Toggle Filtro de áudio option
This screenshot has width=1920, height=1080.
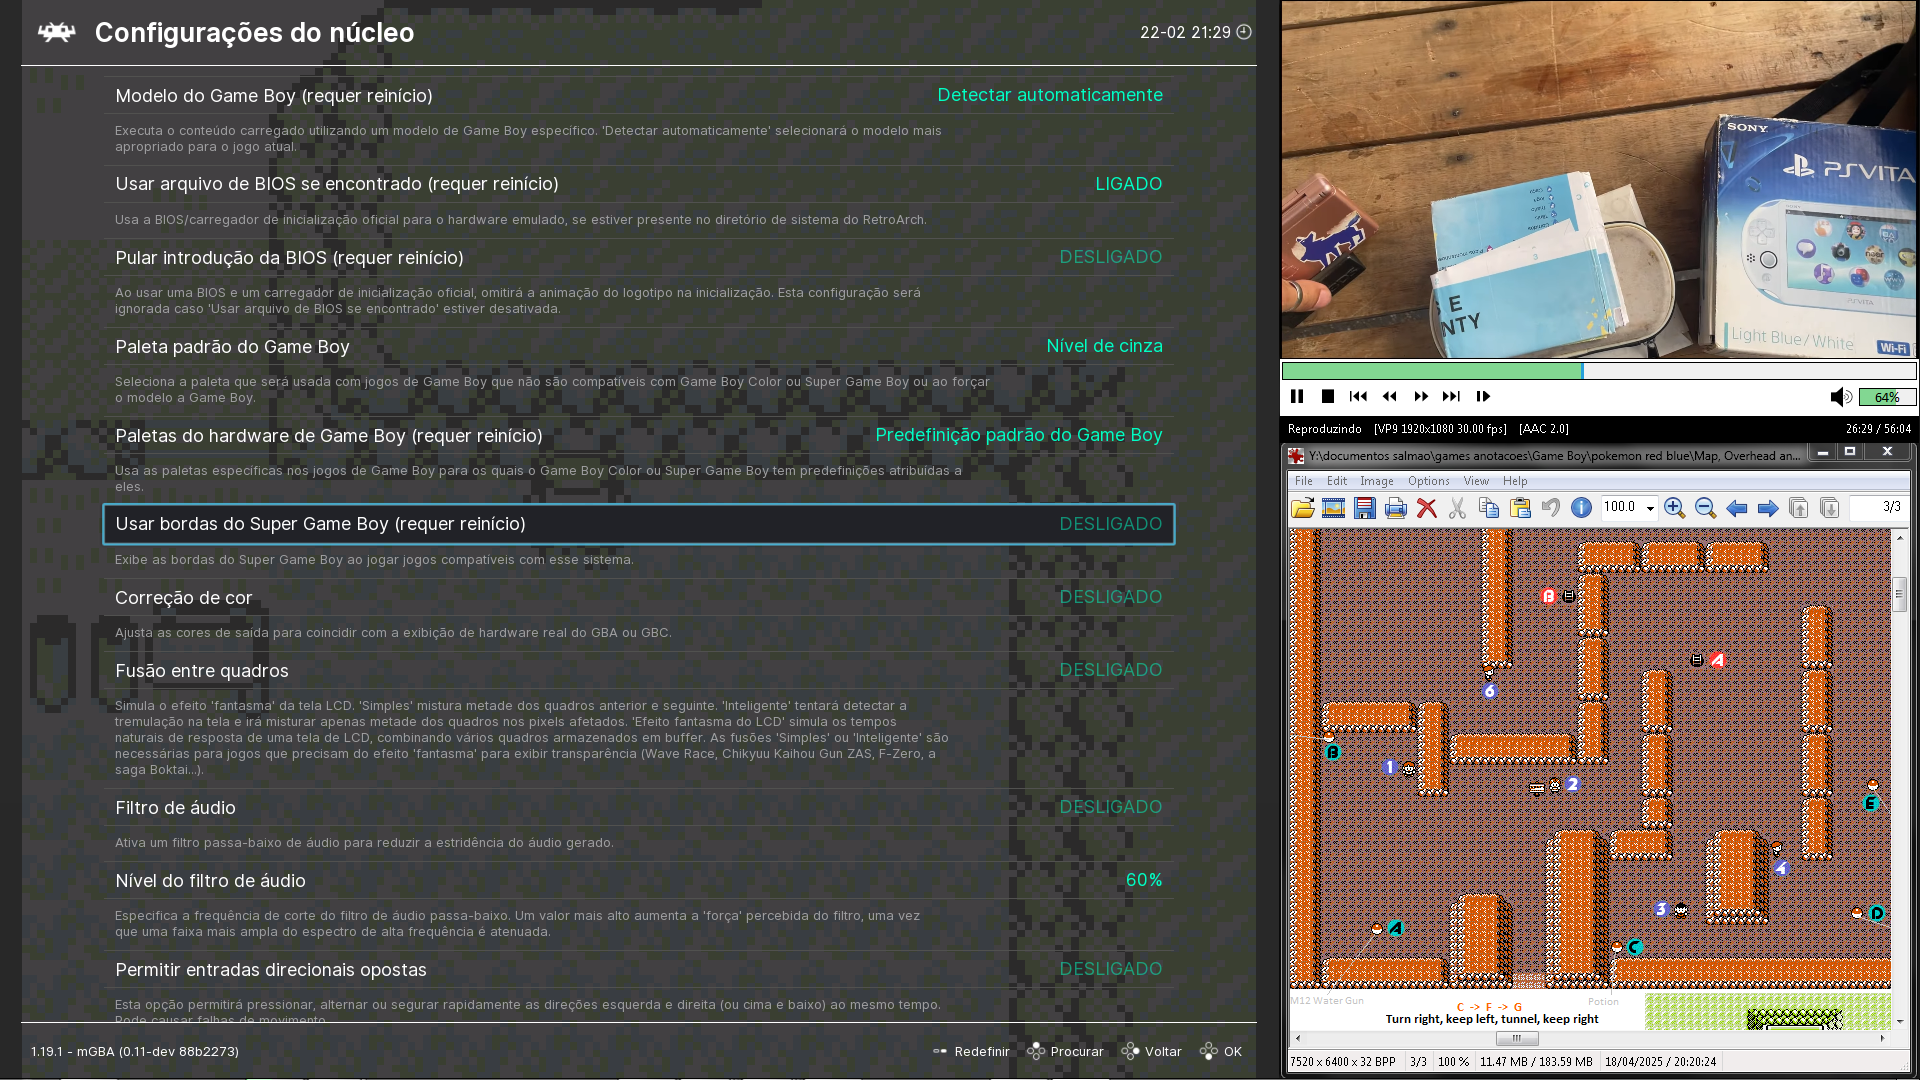click(x=638, y=807)
